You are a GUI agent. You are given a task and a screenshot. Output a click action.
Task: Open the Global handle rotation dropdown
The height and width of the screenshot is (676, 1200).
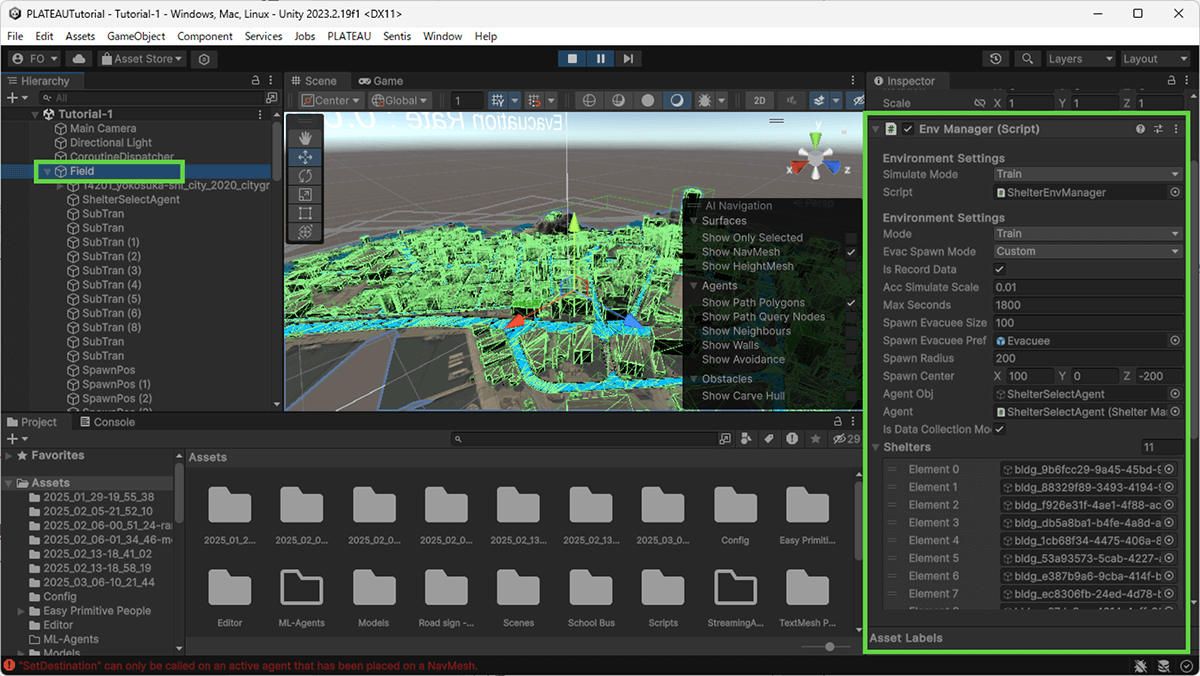click(x=399, y=100)
